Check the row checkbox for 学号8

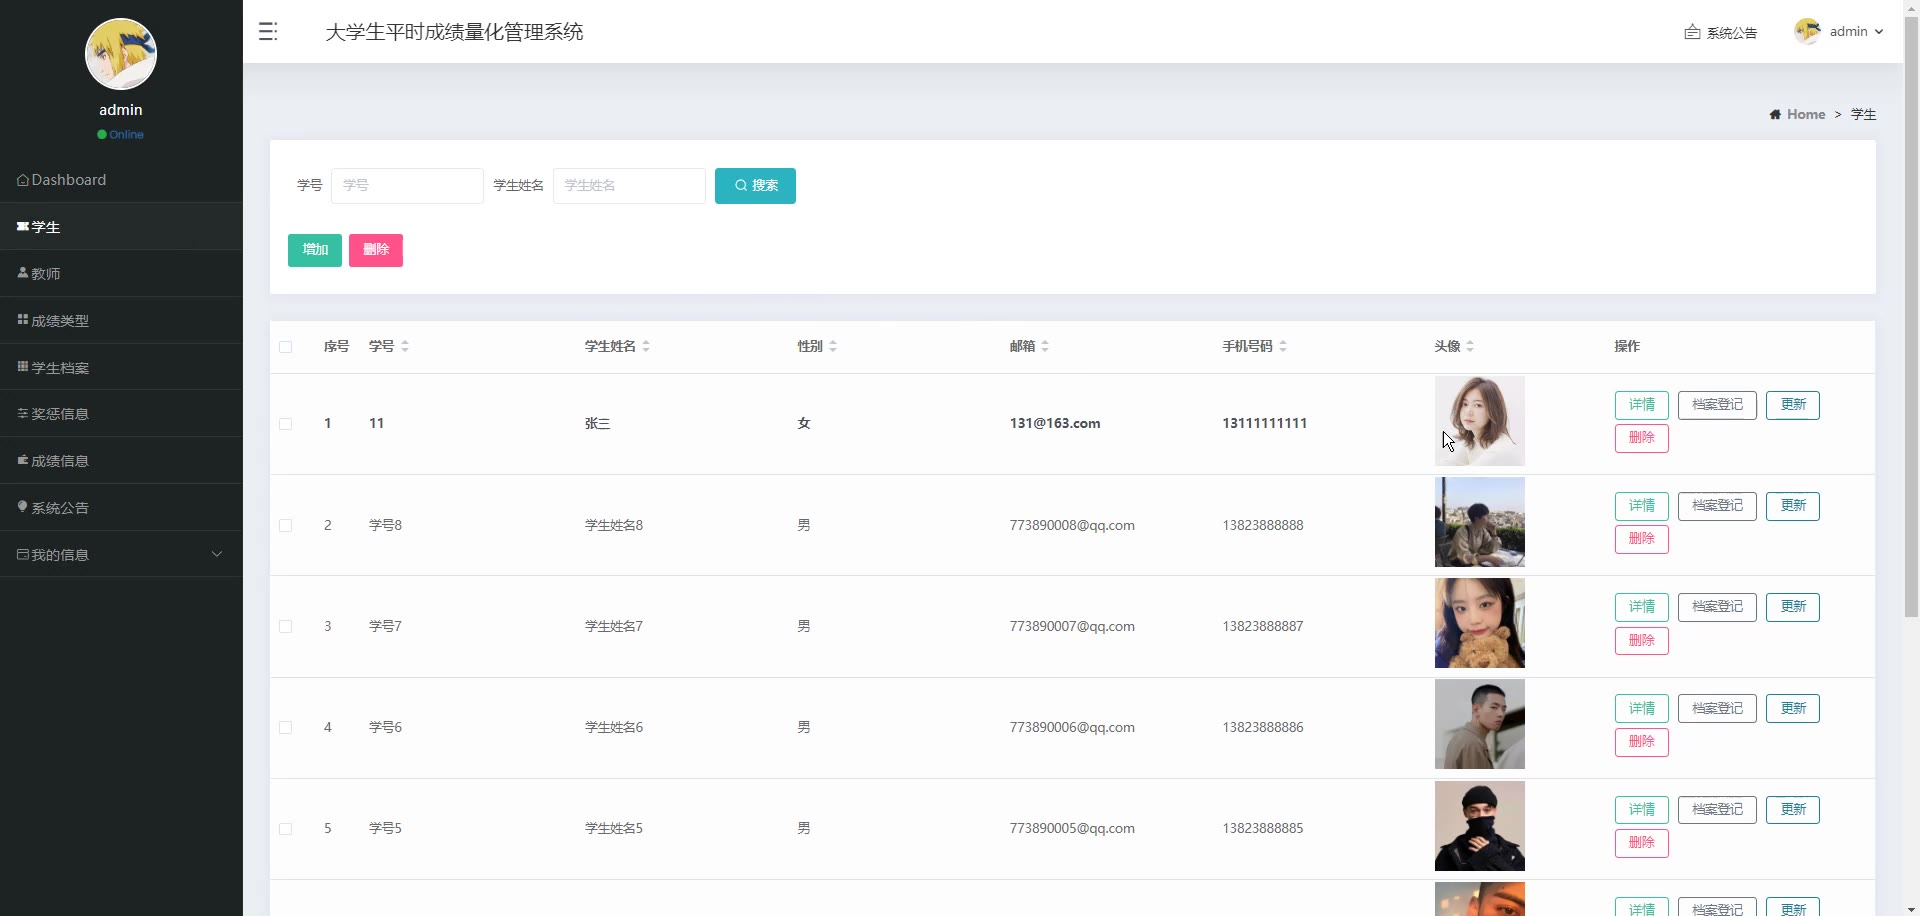pos(286,526)
